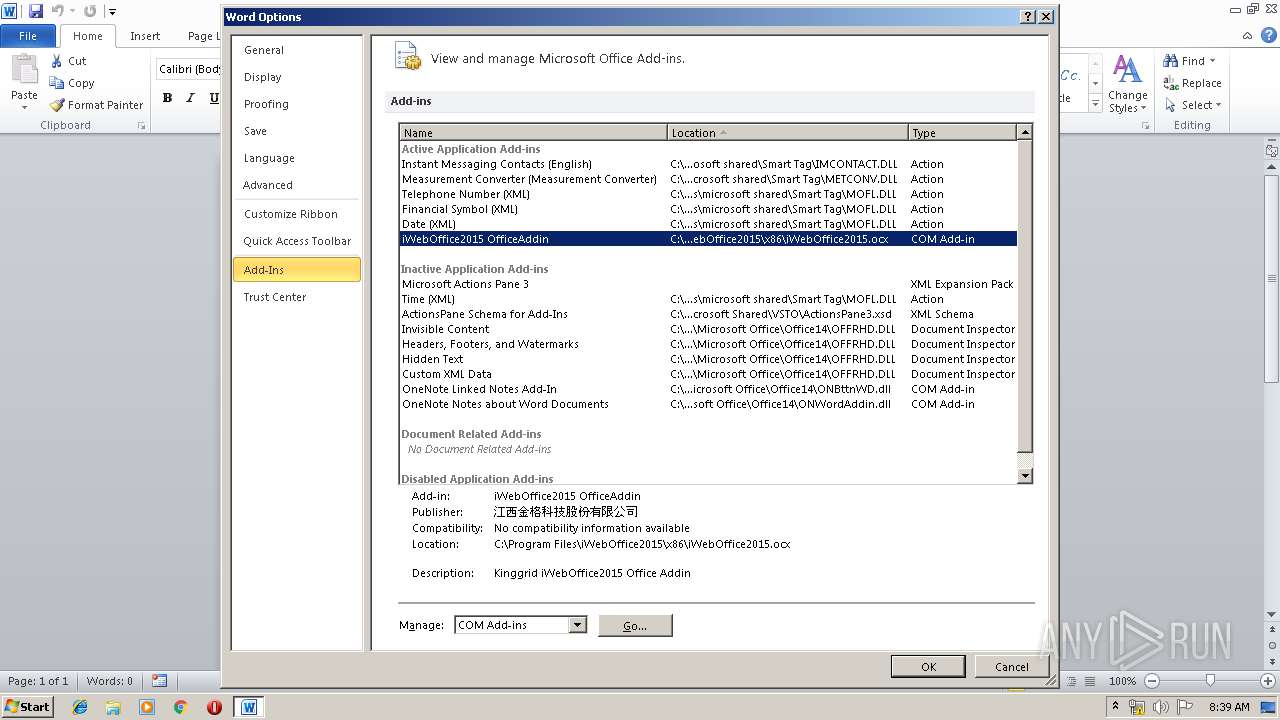Image resolution: width=1280 pixels, height=720 pixels.
Task: Sort add-ins by Name column header
Action: 533,132
